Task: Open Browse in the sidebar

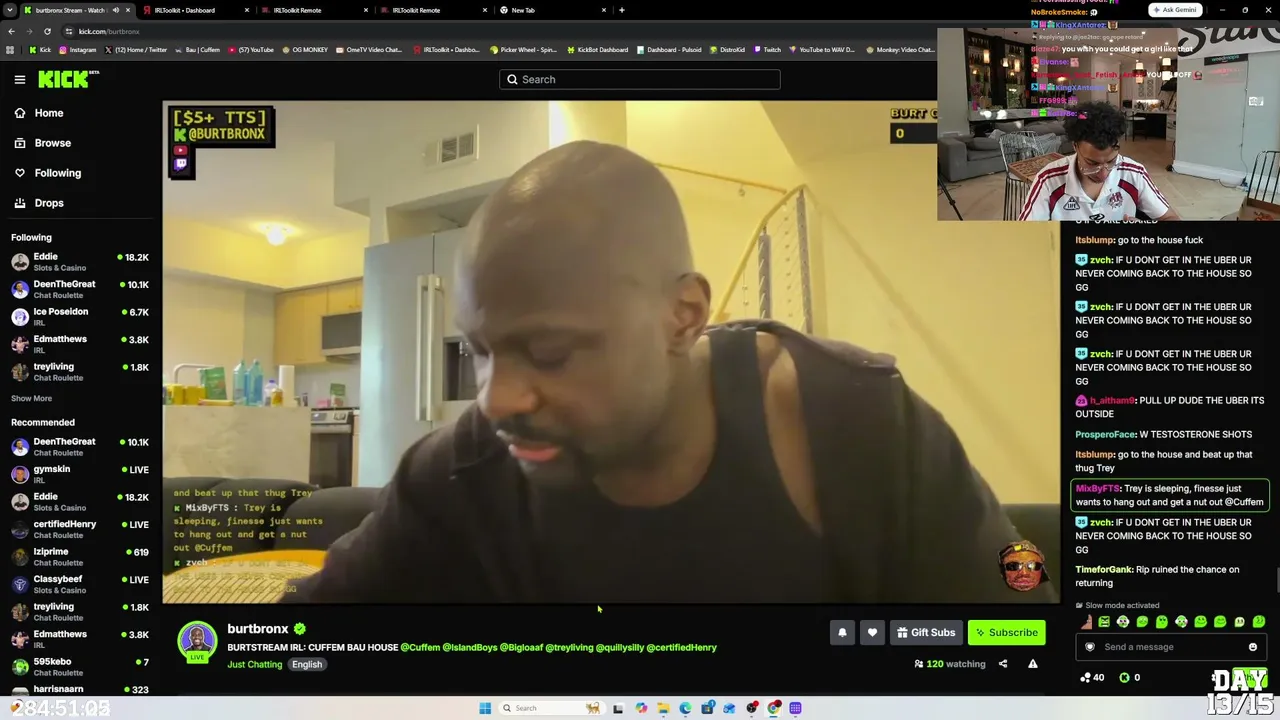Action: click(42, 143)
